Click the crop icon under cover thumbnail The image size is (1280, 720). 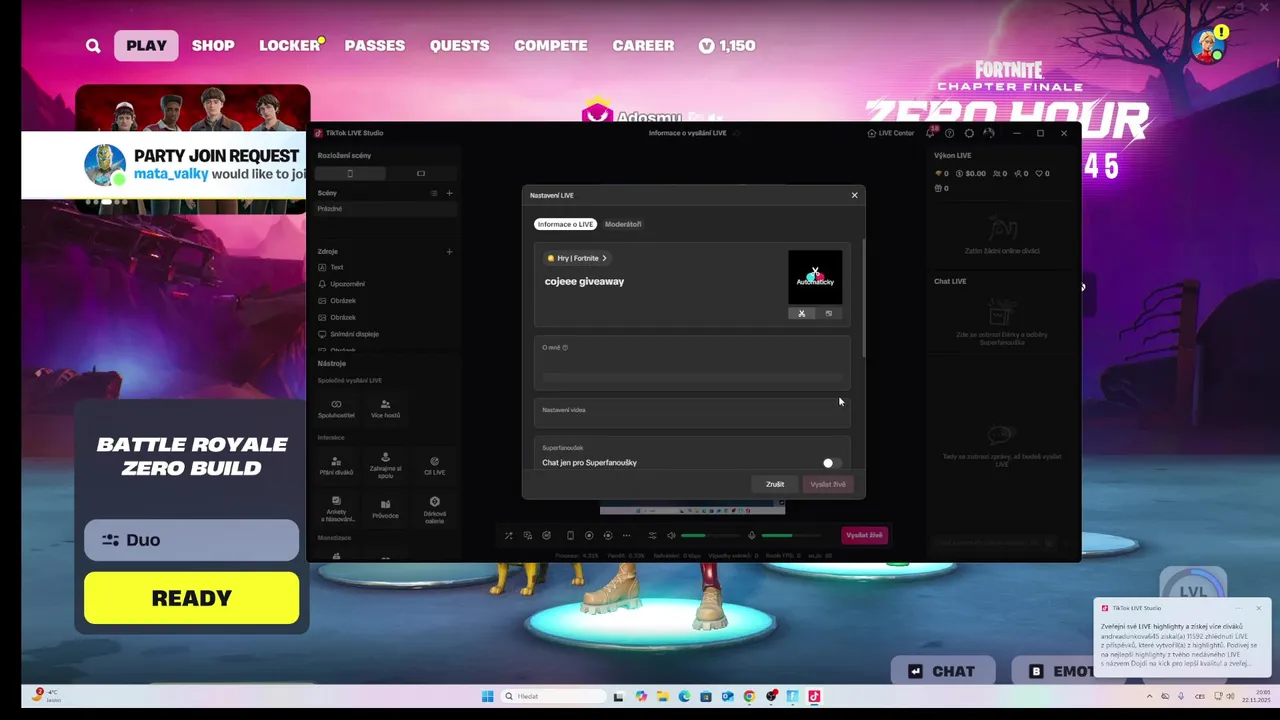(x=801, y=313)
